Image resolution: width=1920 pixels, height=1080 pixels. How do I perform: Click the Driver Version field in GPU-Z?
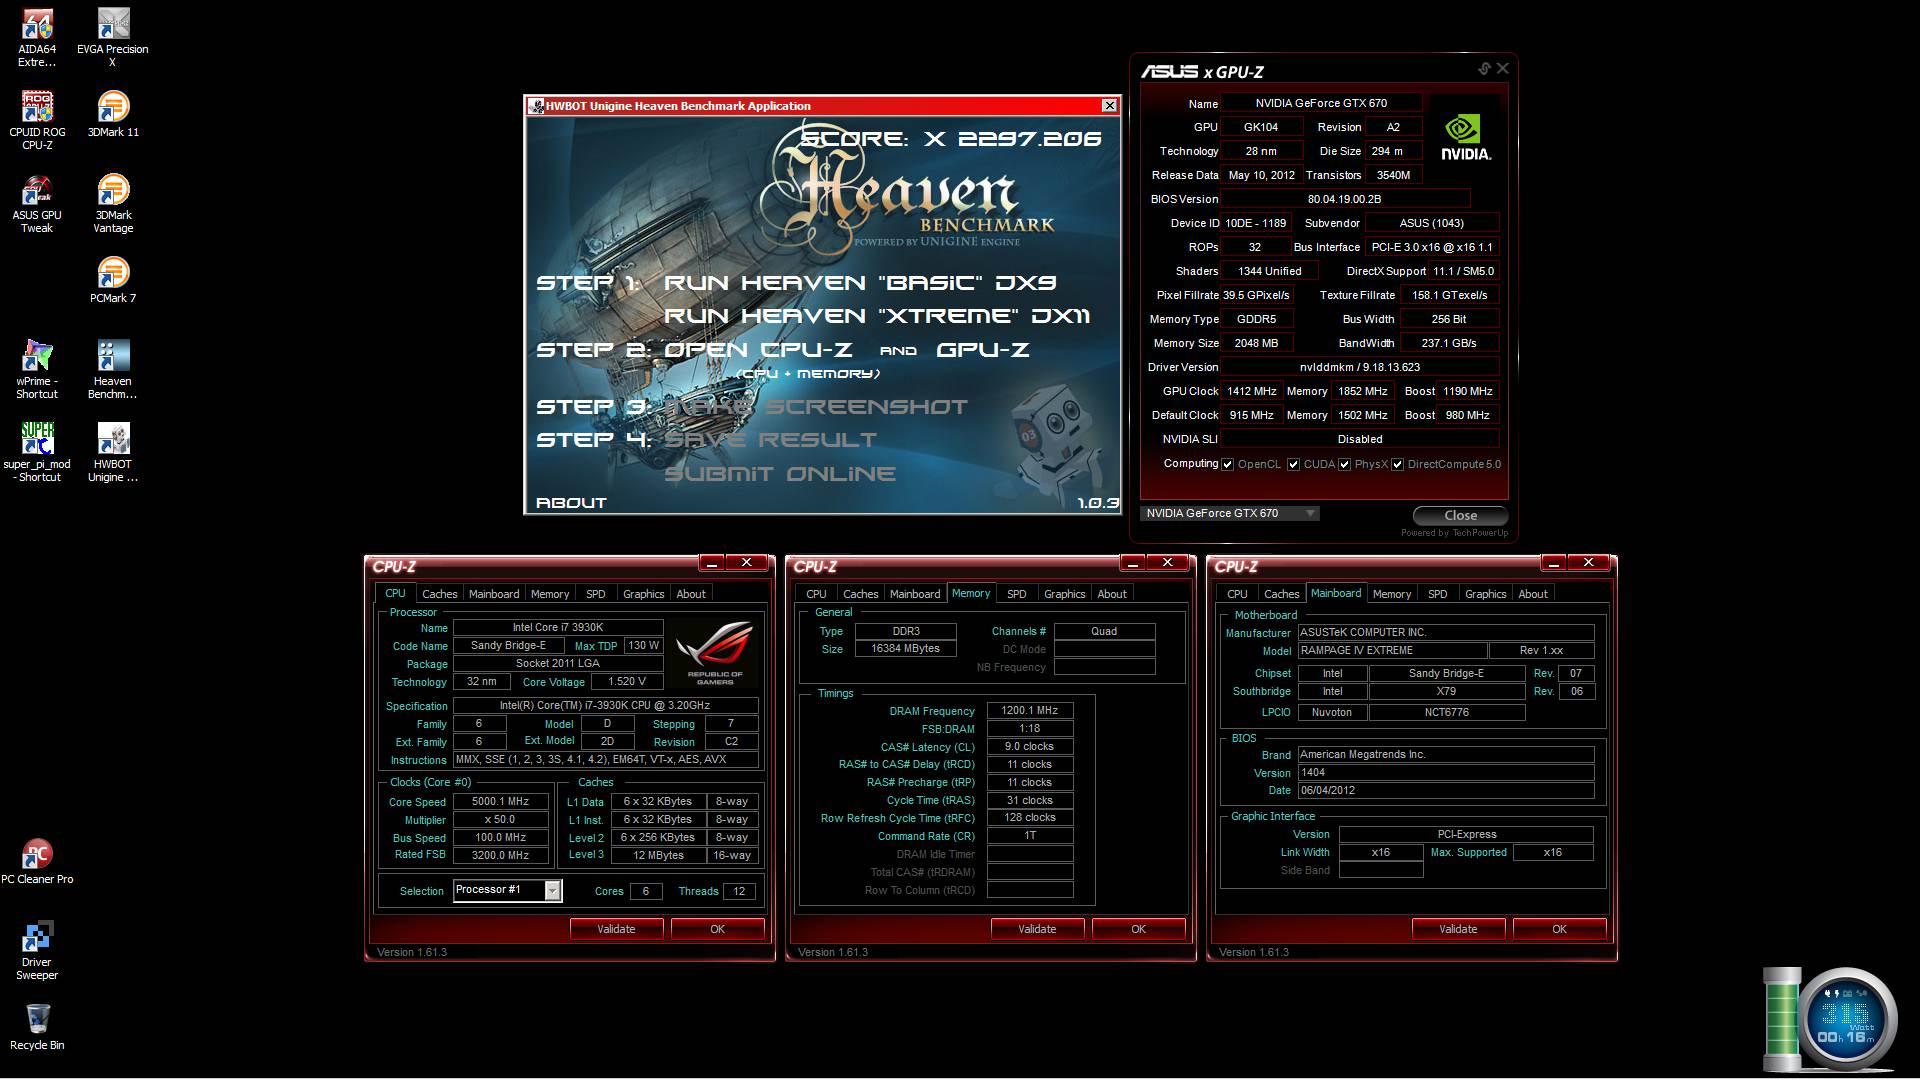tap(1359, 367)
